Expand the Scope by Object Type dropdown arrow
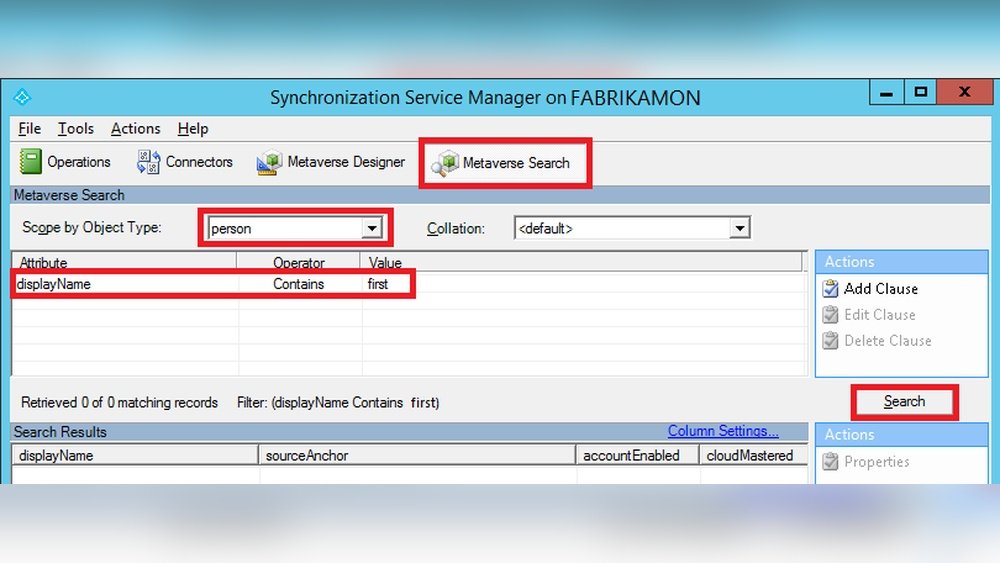 (x=372, y=228)
